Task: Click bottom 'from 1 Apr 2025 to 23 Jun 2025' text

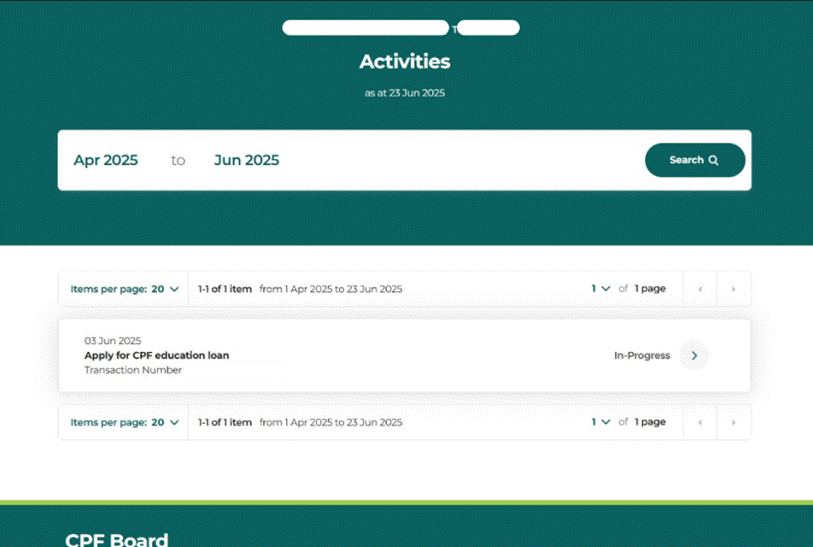Action: pos(331,422)
